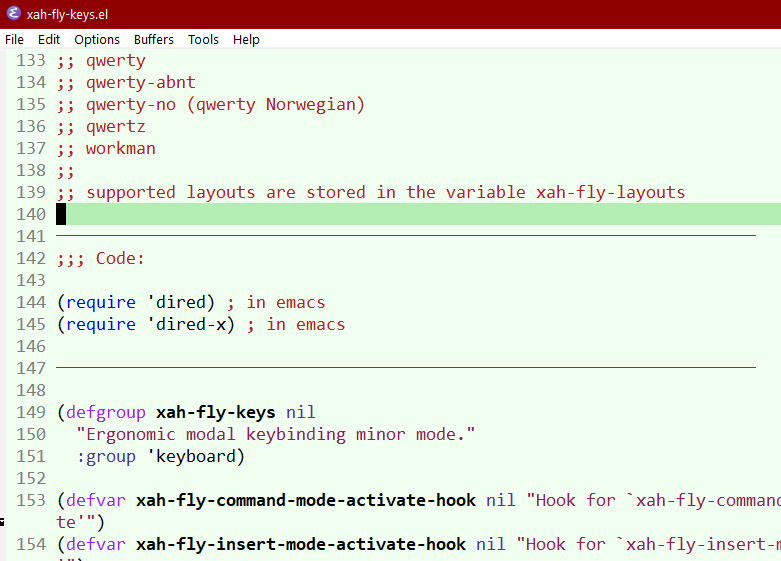
Task: Click the "qwerty" comment on line 133
Action: (x=116, y=61)
